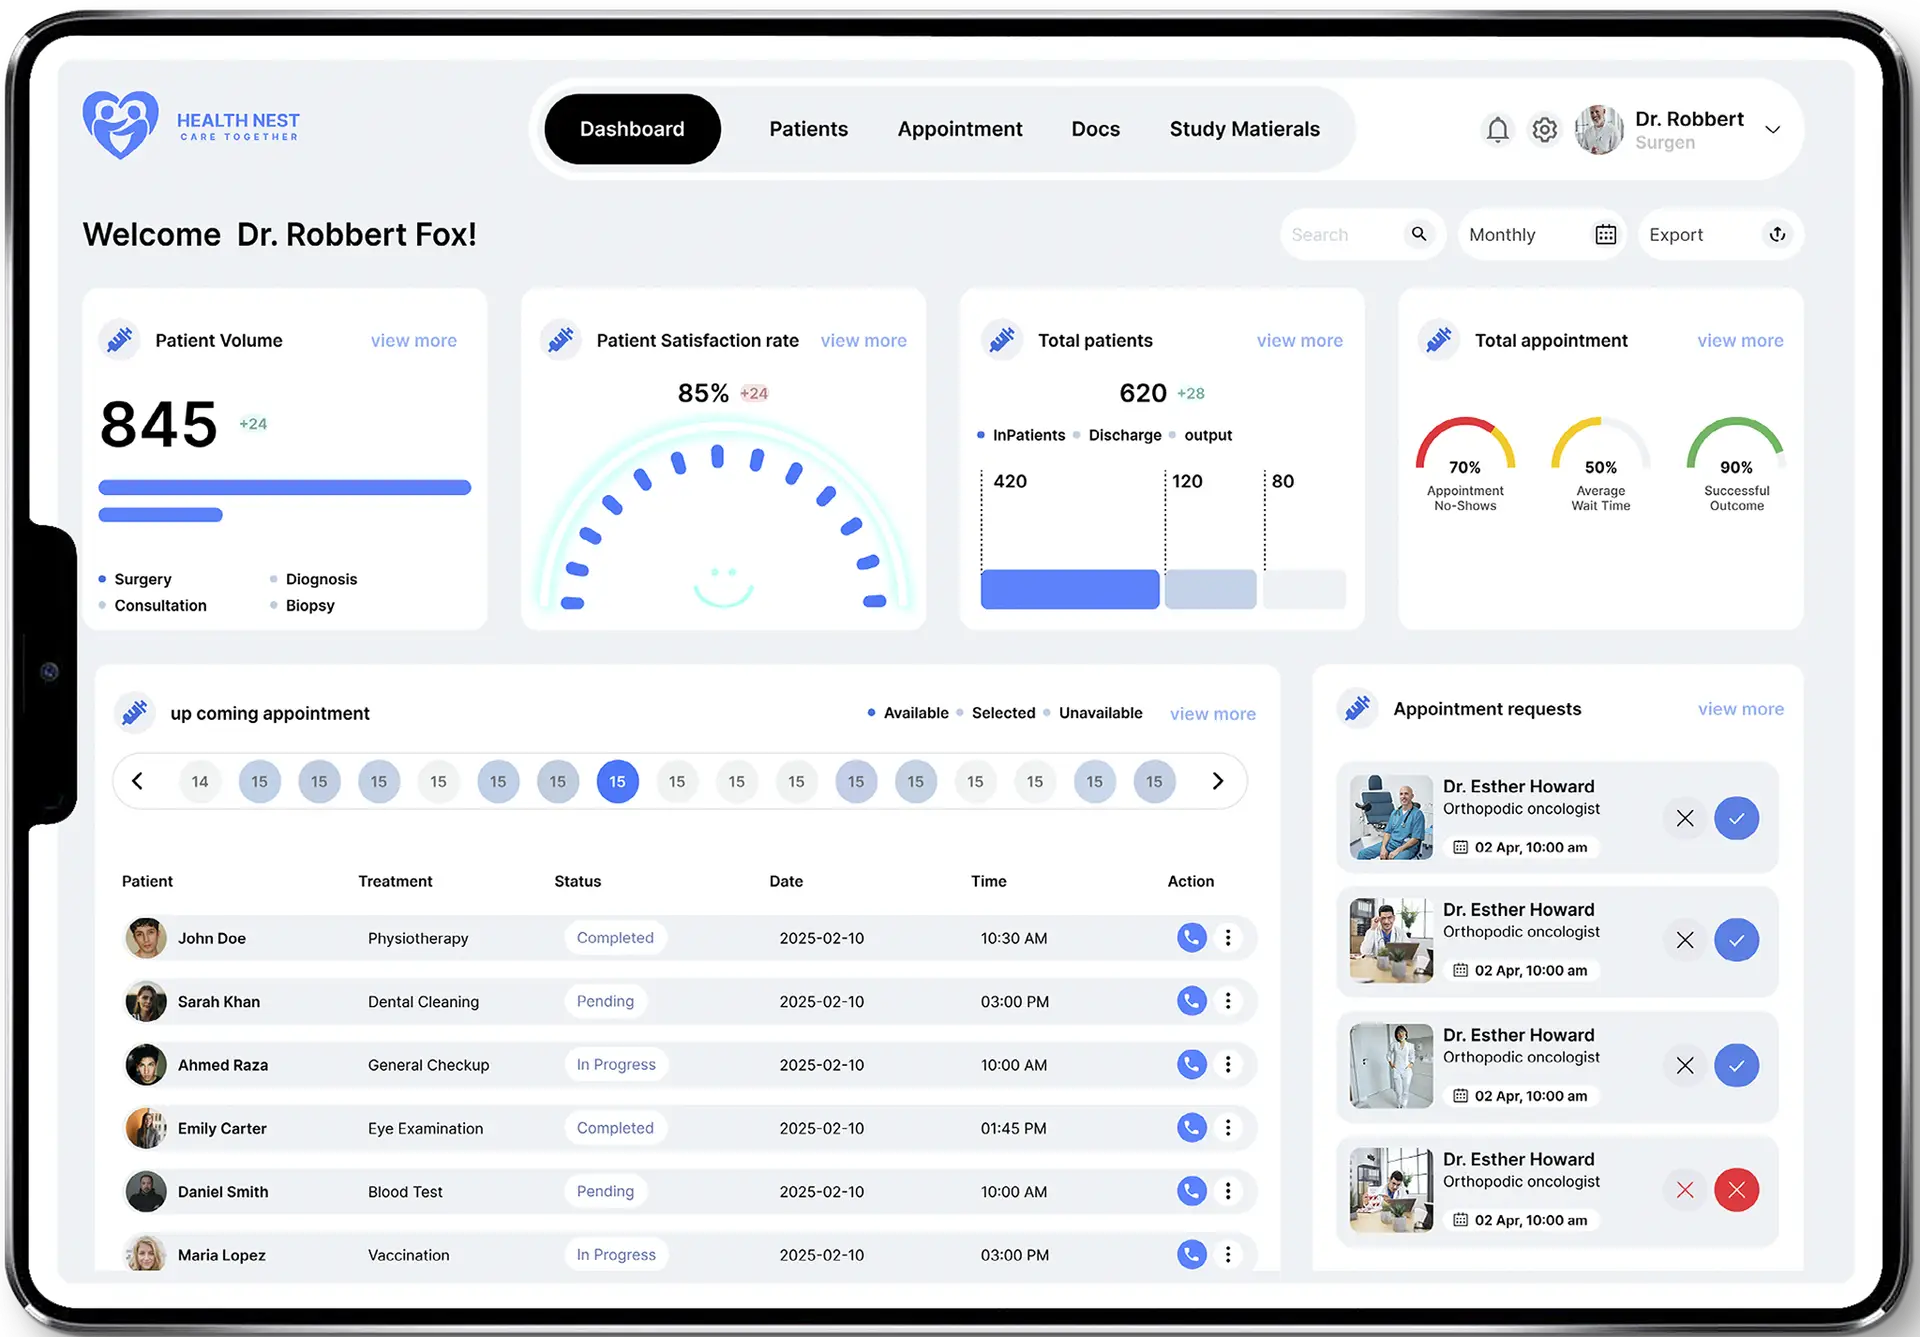Screen dimensions: 1920x1337
Task: Click the search magnifier icon
Action: 1418,234
